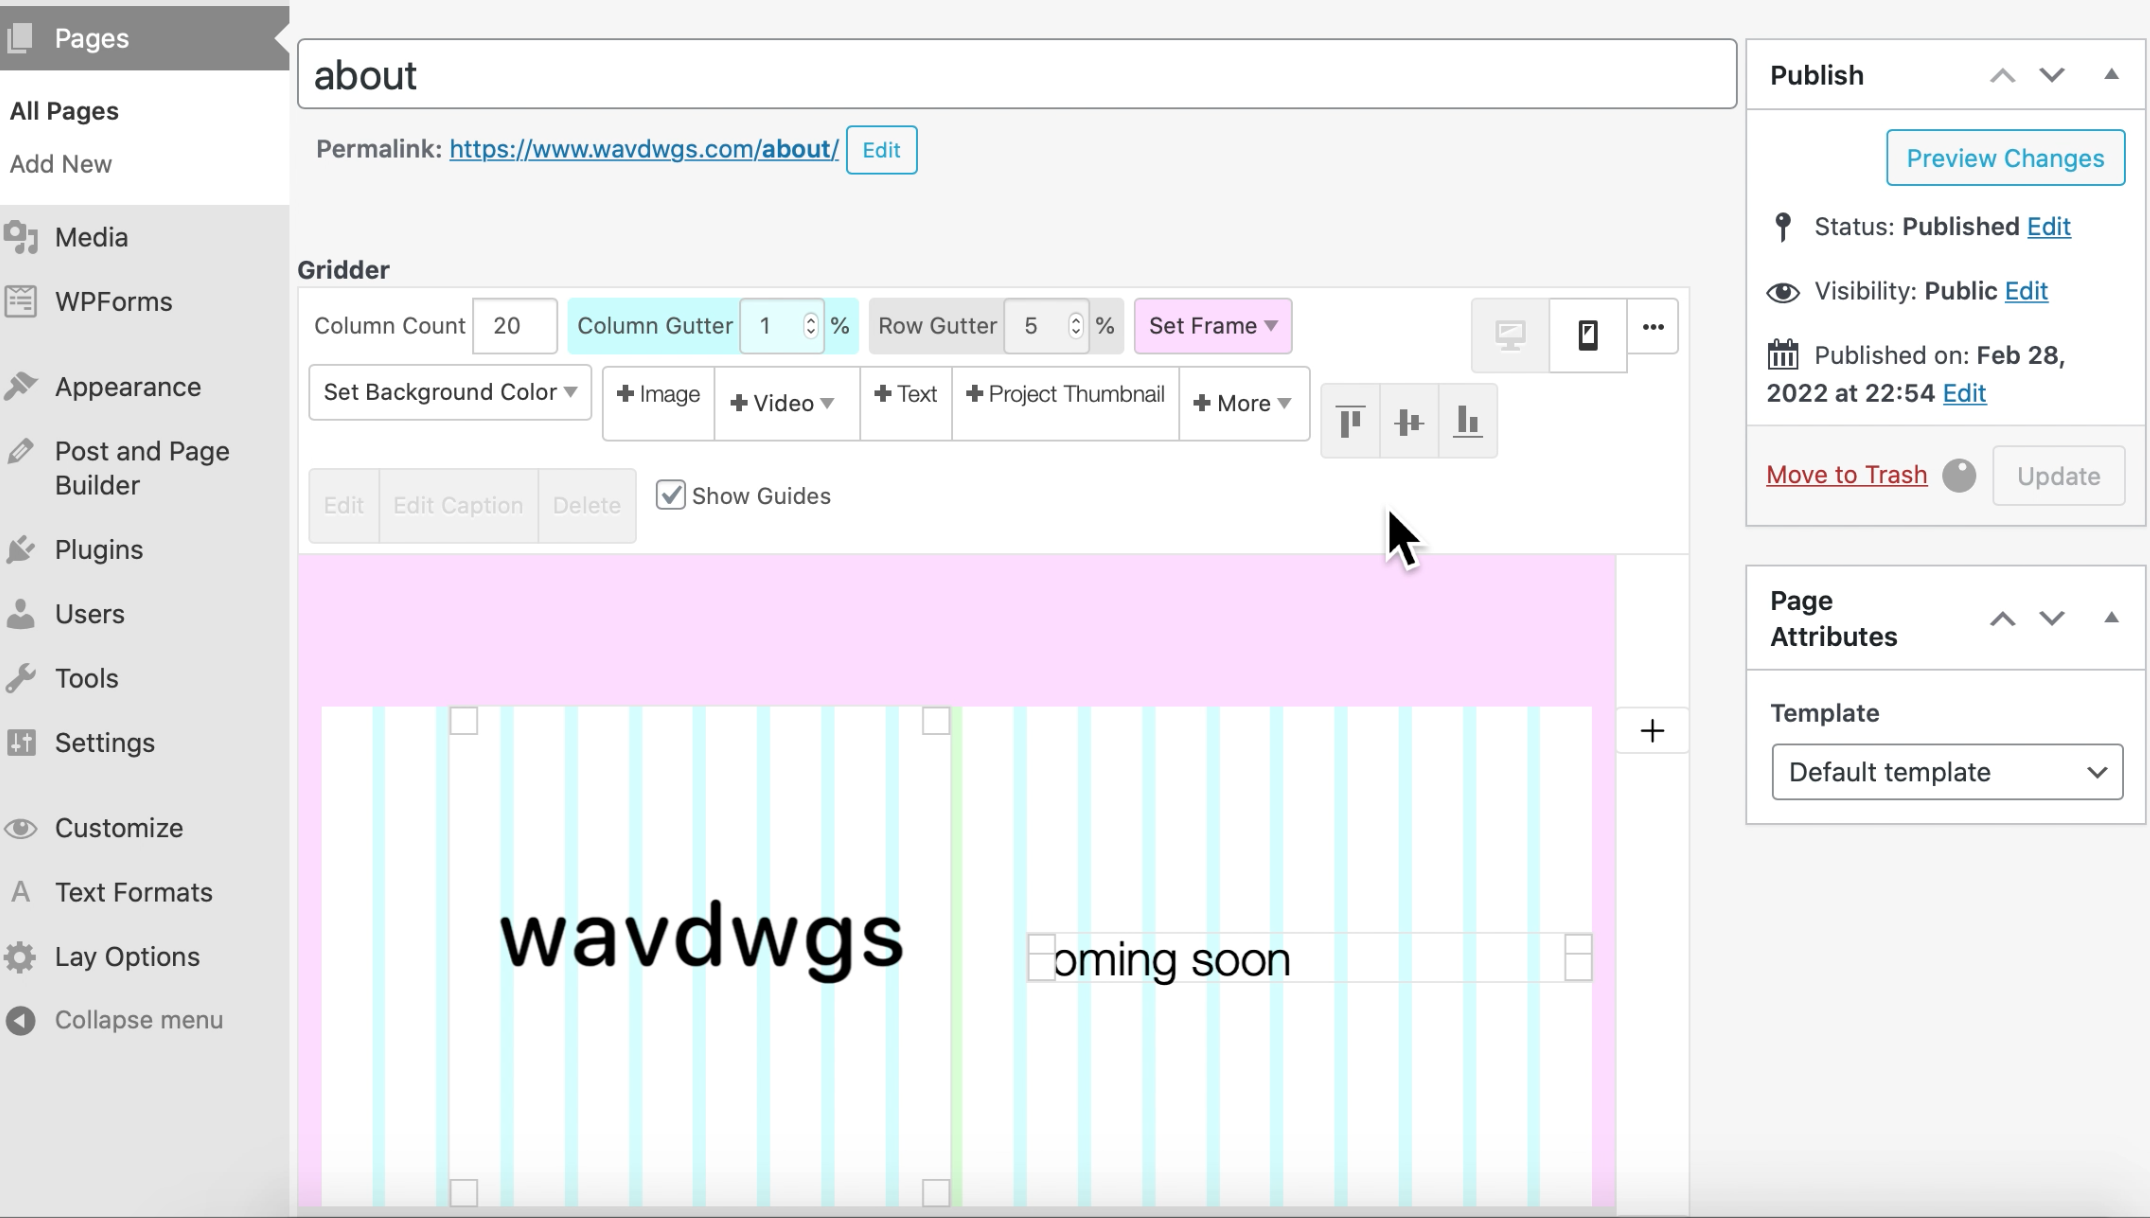Adjust the Column Gutter stepper arrows
2150x1218 pixels.
pos(810,326)
